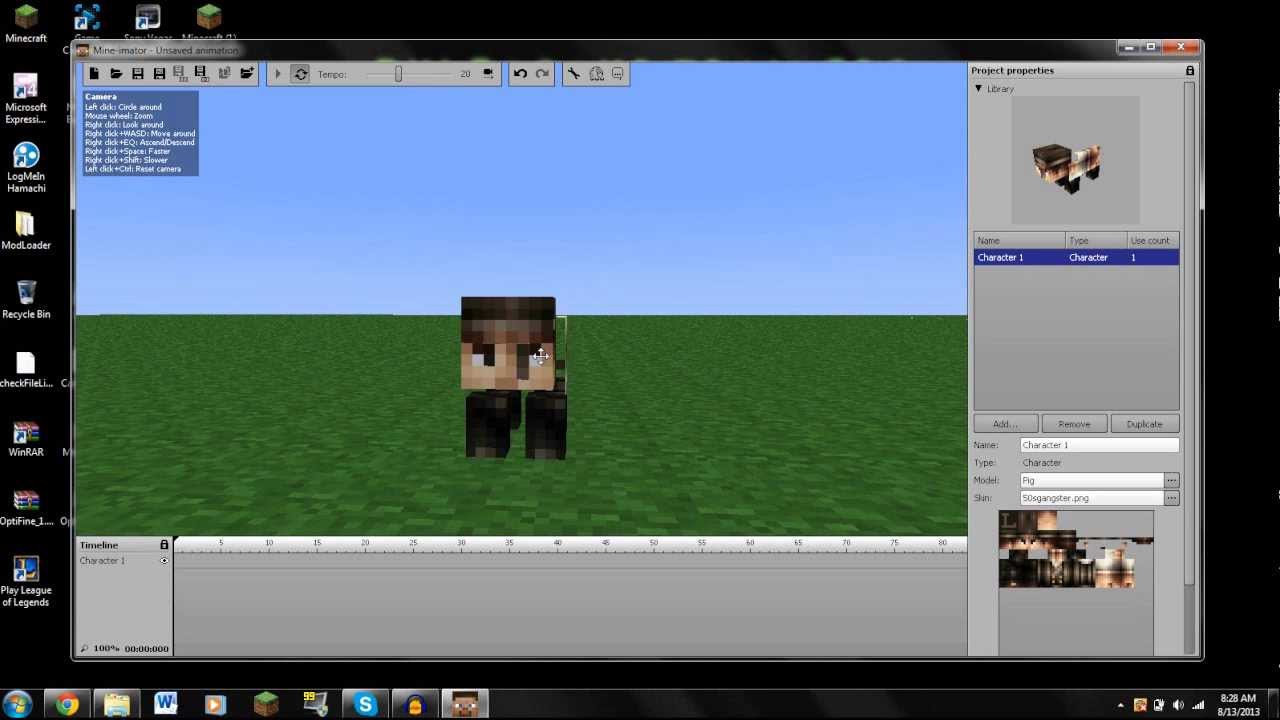The image size is (1280, 720).
Task: Toggle visibility of Character 1 in timeline
Action: click(164, 561)
